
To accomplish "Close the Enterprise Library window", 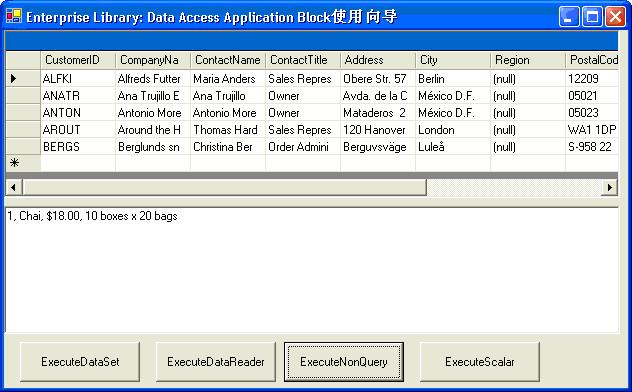I will click(x=615, y=17).
